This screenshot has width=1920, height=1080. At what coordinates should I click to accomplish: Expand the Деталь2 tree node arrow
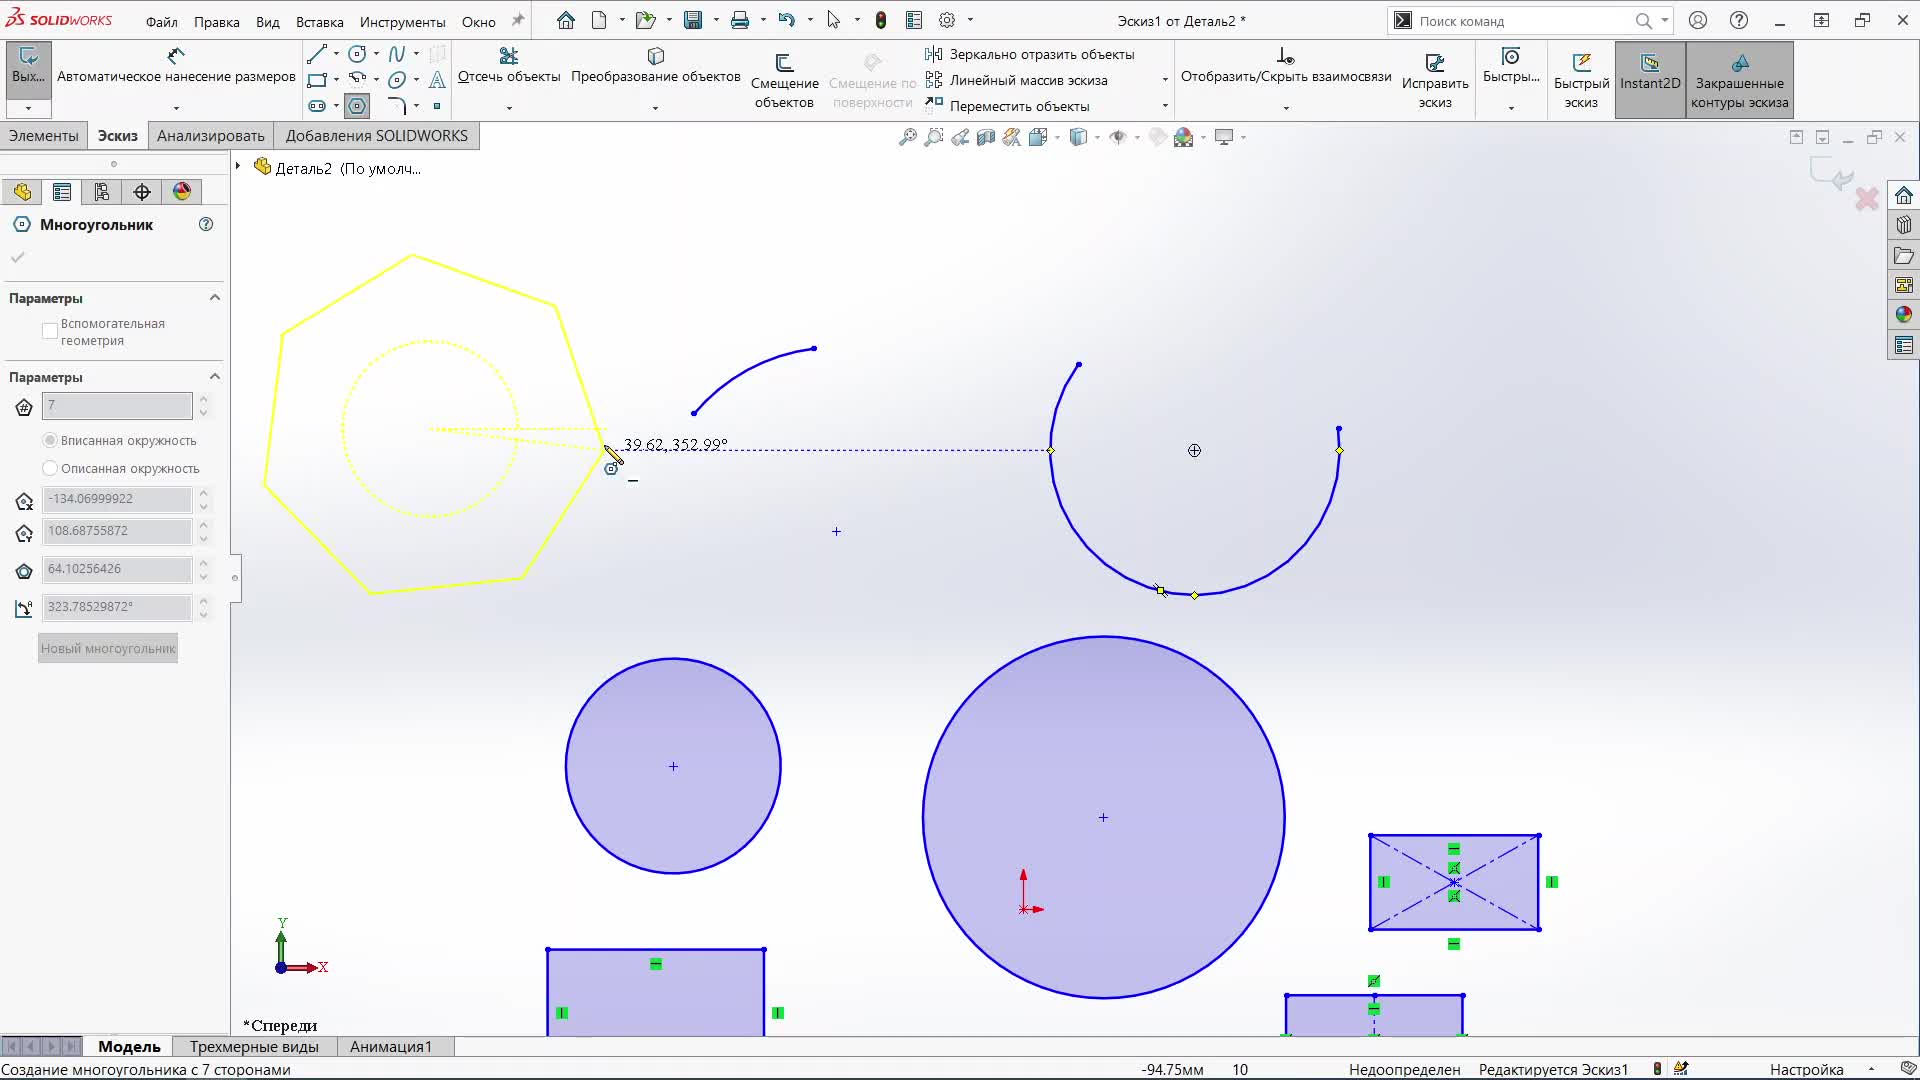point(238,166)
